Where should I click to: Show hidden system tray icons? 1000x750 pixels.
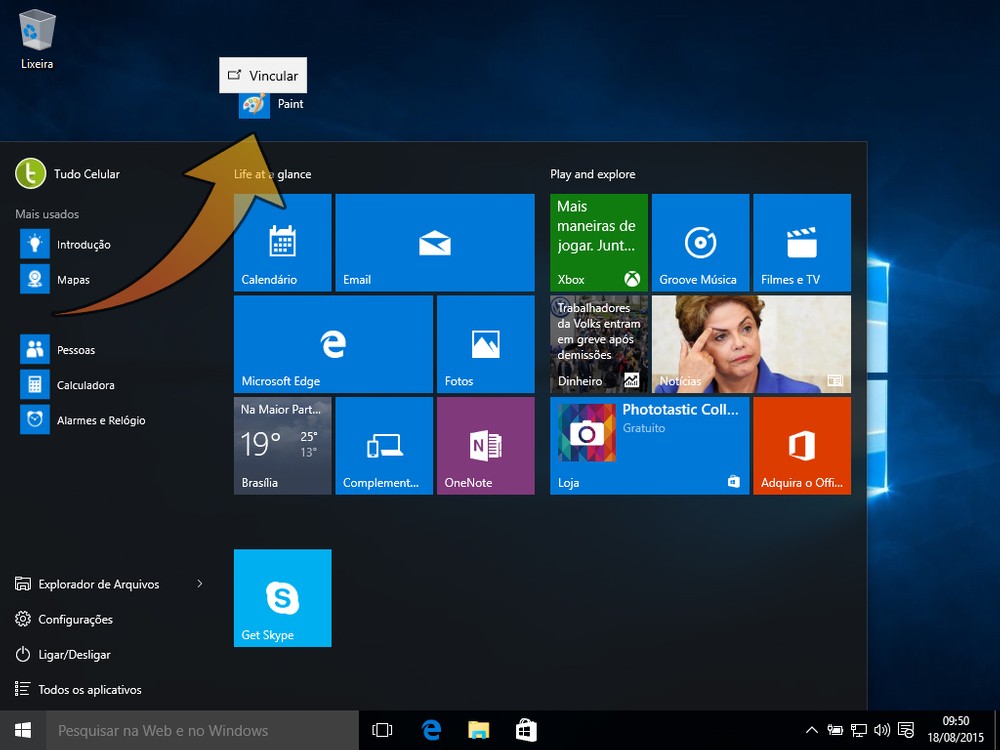(811, 731)
